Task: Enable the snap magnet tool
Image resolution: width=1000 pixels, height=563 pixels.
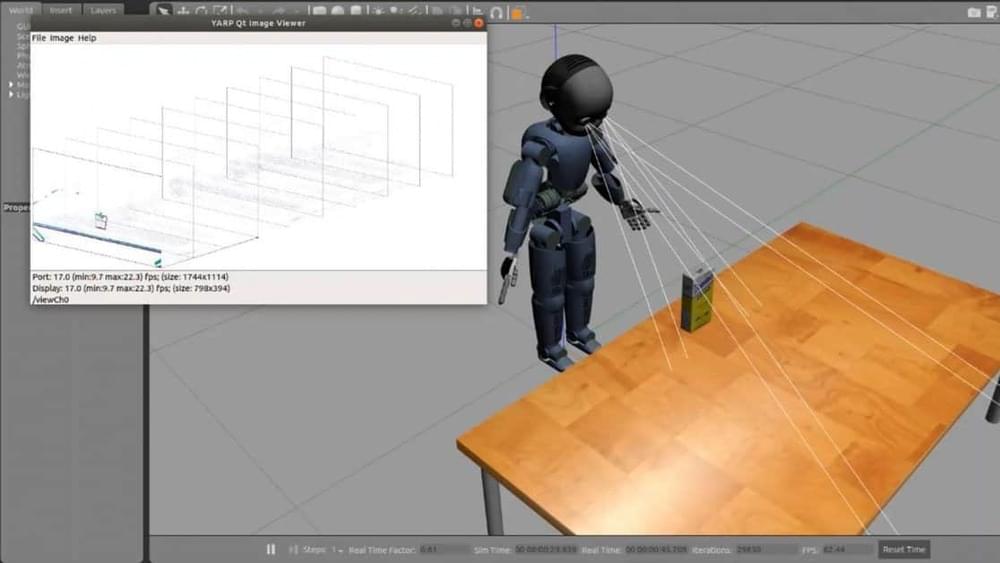Action: (497, 11)
